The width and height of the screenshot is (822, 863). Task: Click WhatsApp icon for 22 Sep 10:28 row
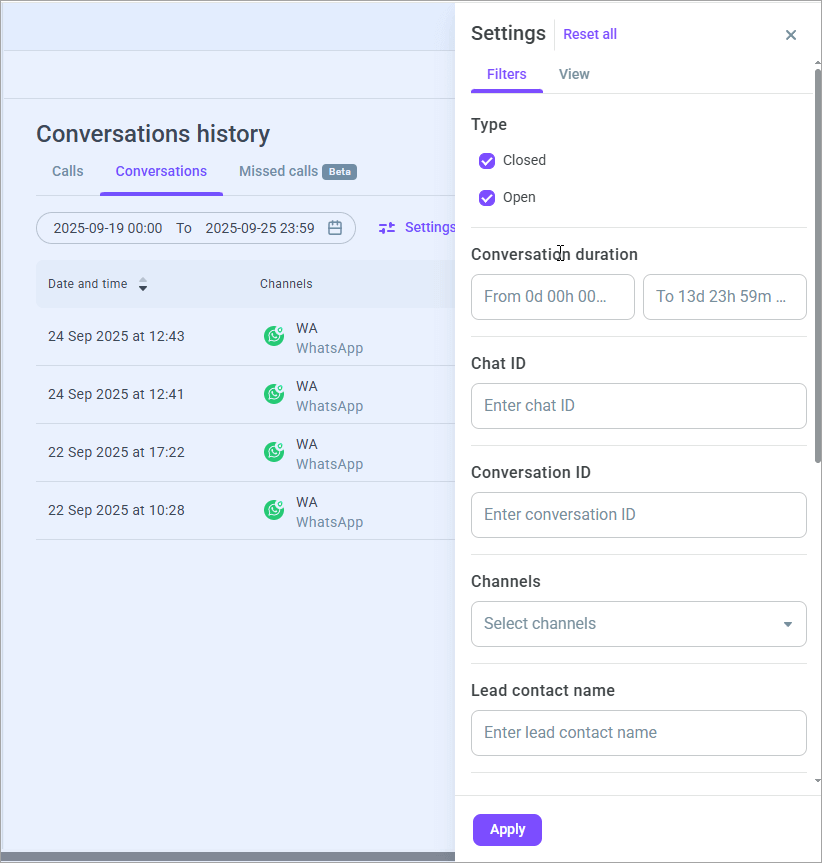pyautogui.click(x=274, y=511)
